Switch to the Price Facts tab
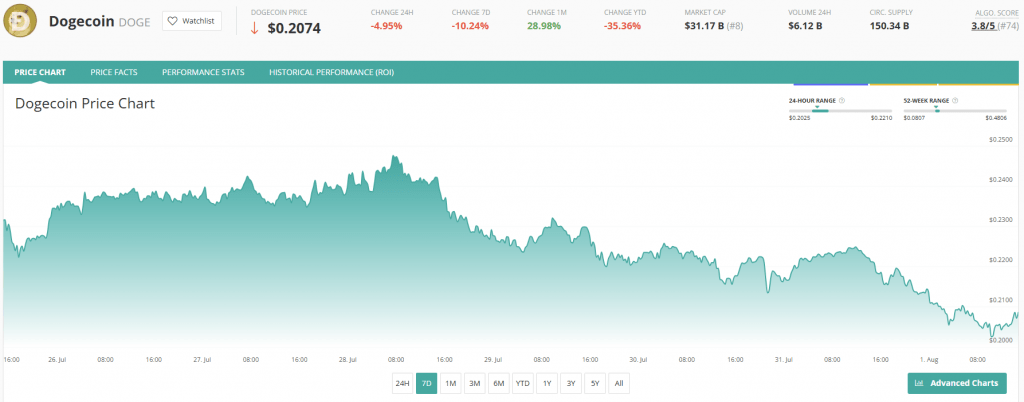Screen dimensions: 1024x402 [x=114, y=73]
